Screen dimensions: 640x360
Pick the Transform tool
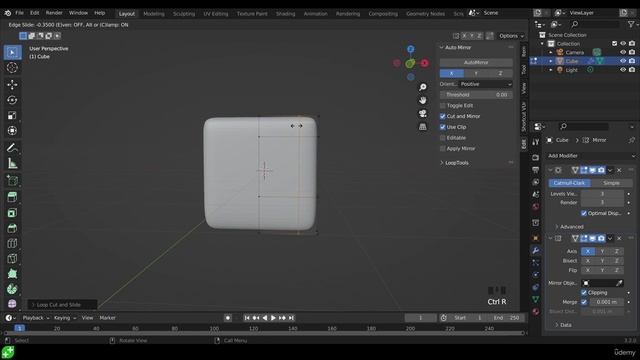[12, 131]
